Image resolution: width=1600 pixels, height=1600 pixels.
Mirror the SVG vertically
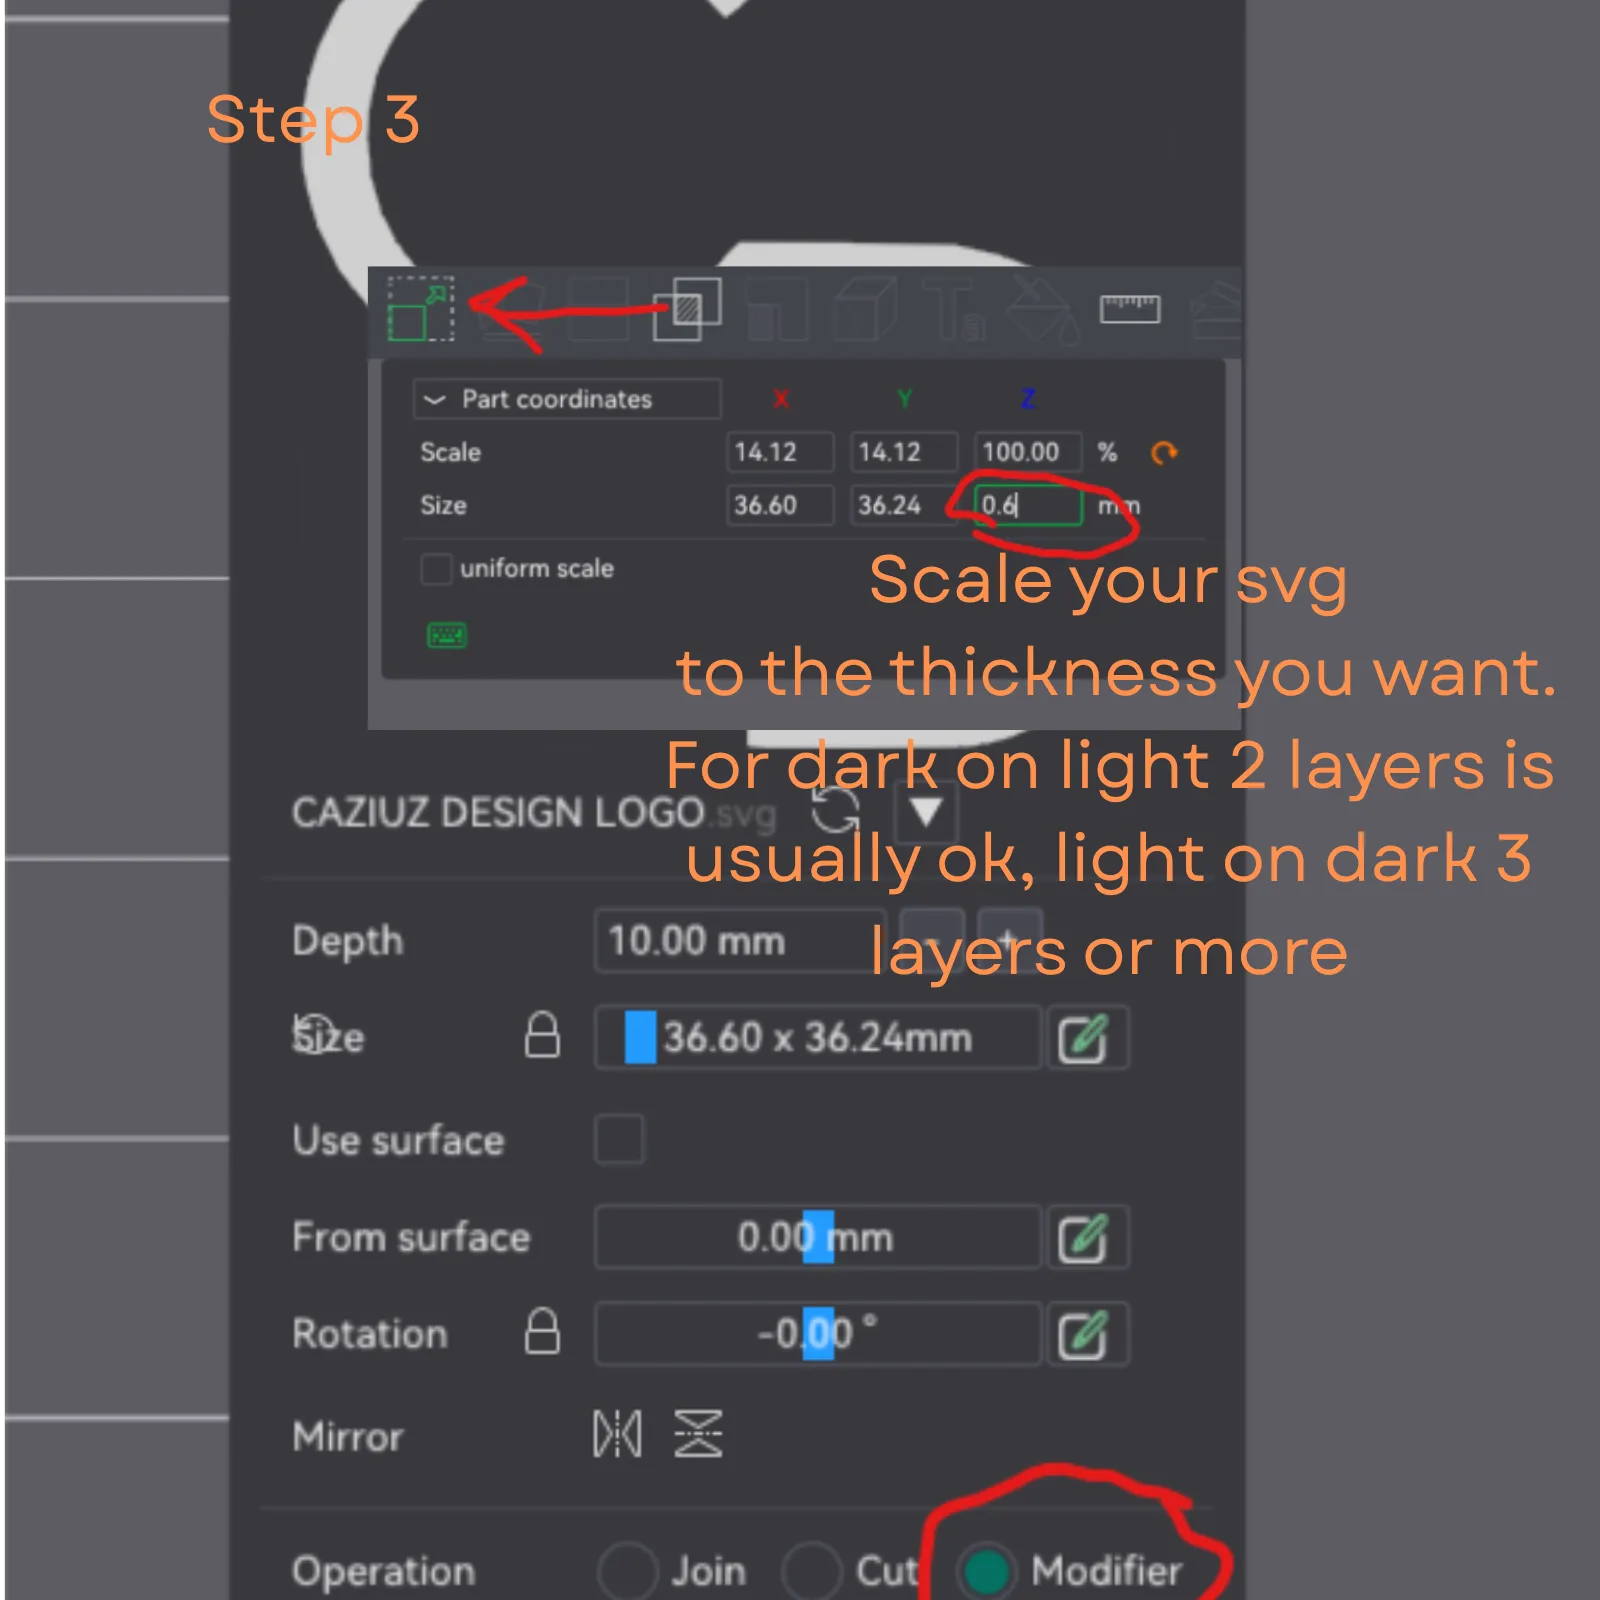tap(698, 1434)
